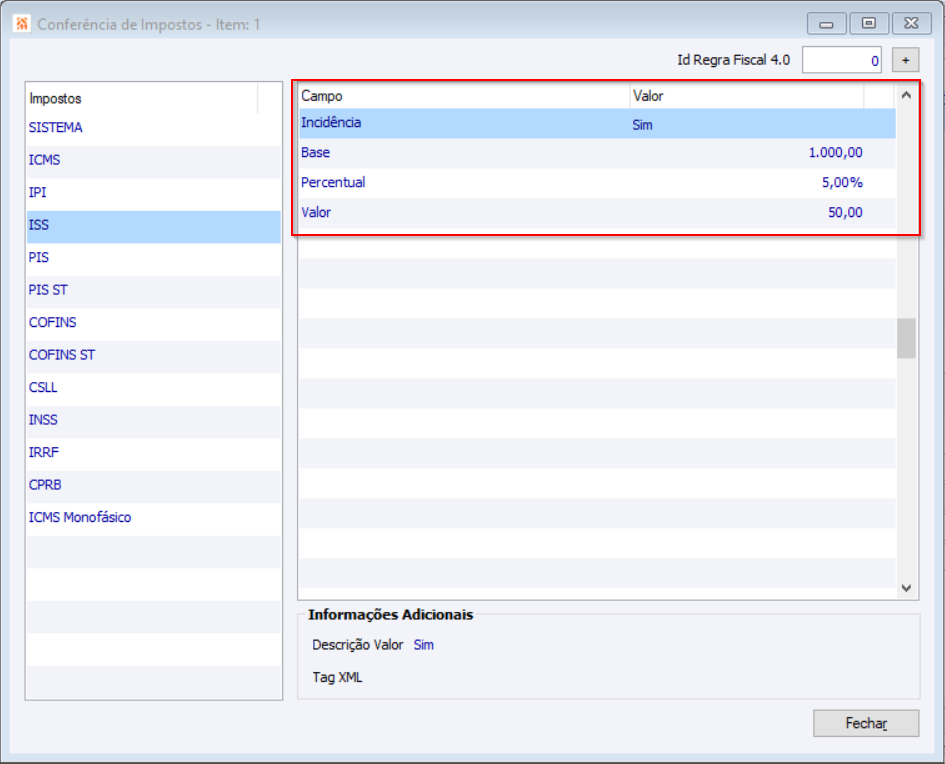The width and height of the screenshot is (945, 764).
Task: Select the SISTEMA entry
Action: (x=56, y=128)
